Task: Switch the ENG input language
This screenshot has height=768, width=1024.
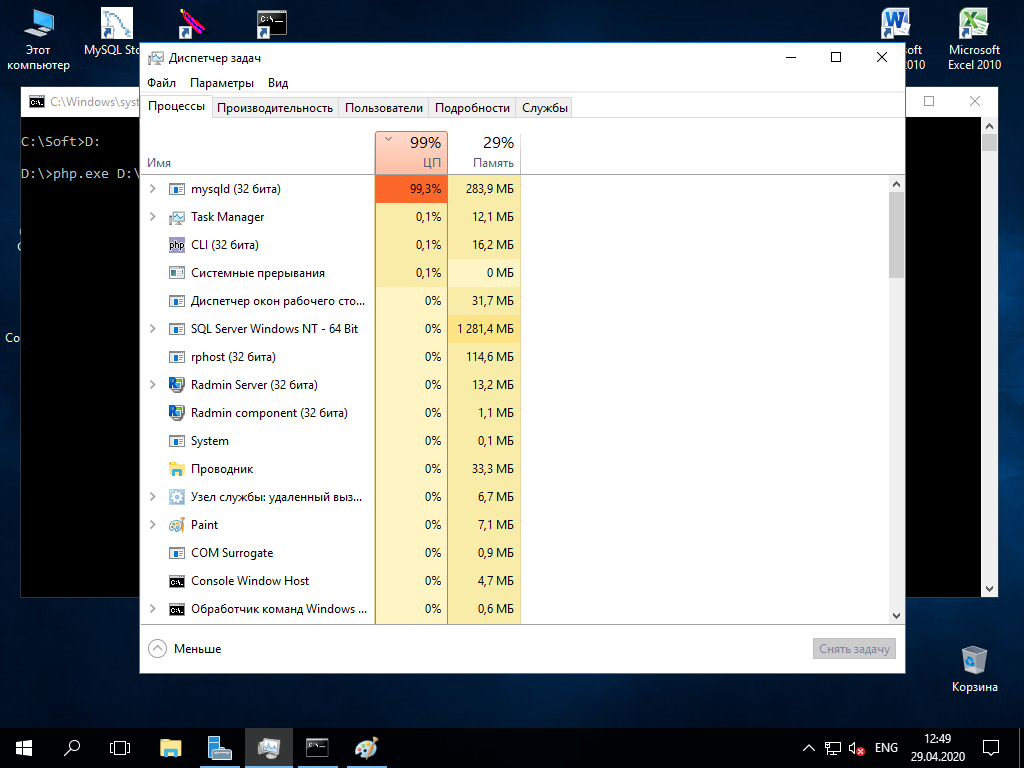Action: tap(886, 748)
